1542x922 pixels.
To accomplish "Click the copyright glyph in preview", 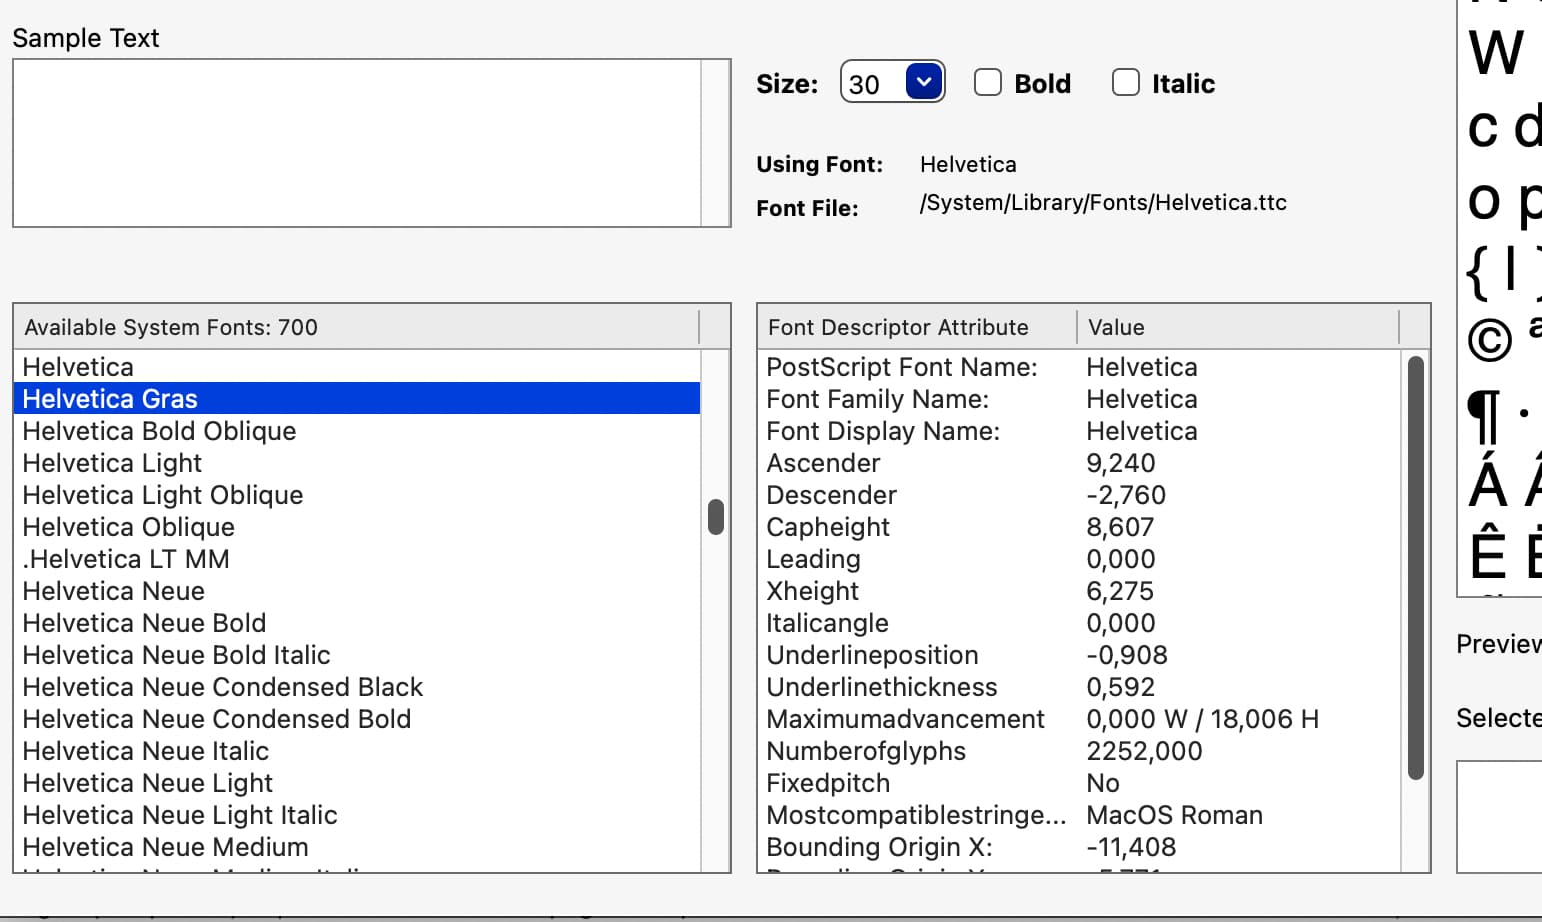I will pos(1489,340).
